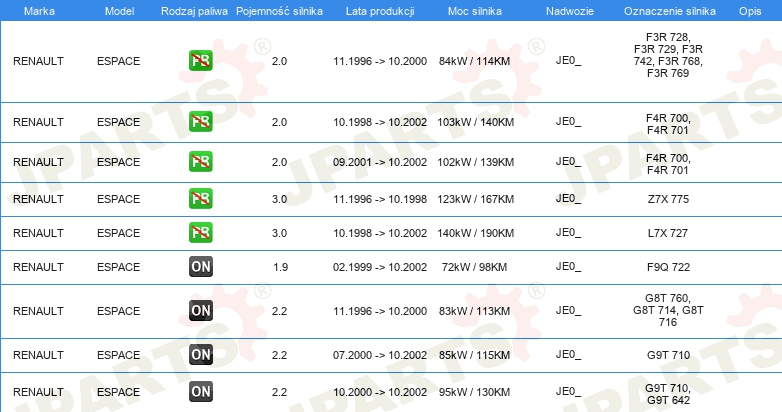This screenshot has height=412, width=782.
Task: Select the 95kW / 130KM power cell
Action: point(474,392)
